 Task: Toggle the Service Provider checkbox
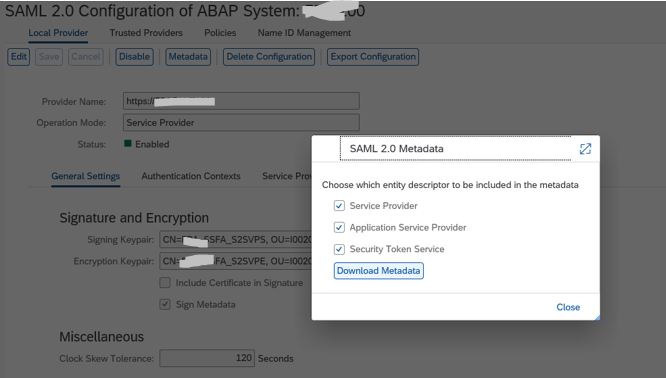coord(339,206)
